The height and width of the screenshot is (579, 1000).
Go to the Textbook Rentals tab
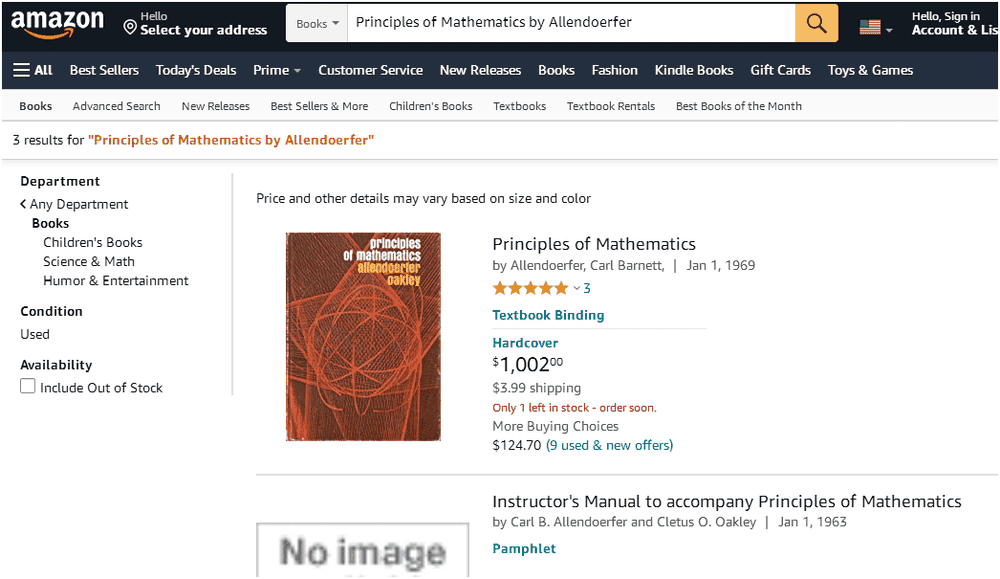tap(610, 106)
